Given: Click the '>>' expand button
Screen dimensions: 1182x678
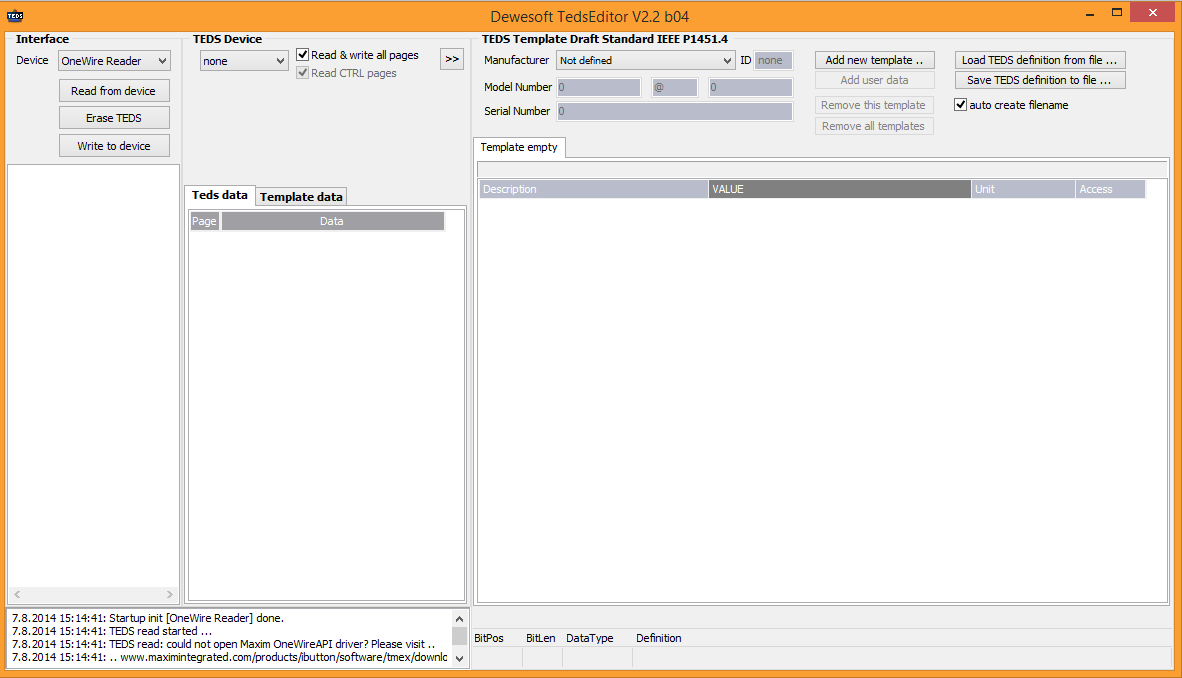Looking at the screenshot, I should [x=452, y=59].
